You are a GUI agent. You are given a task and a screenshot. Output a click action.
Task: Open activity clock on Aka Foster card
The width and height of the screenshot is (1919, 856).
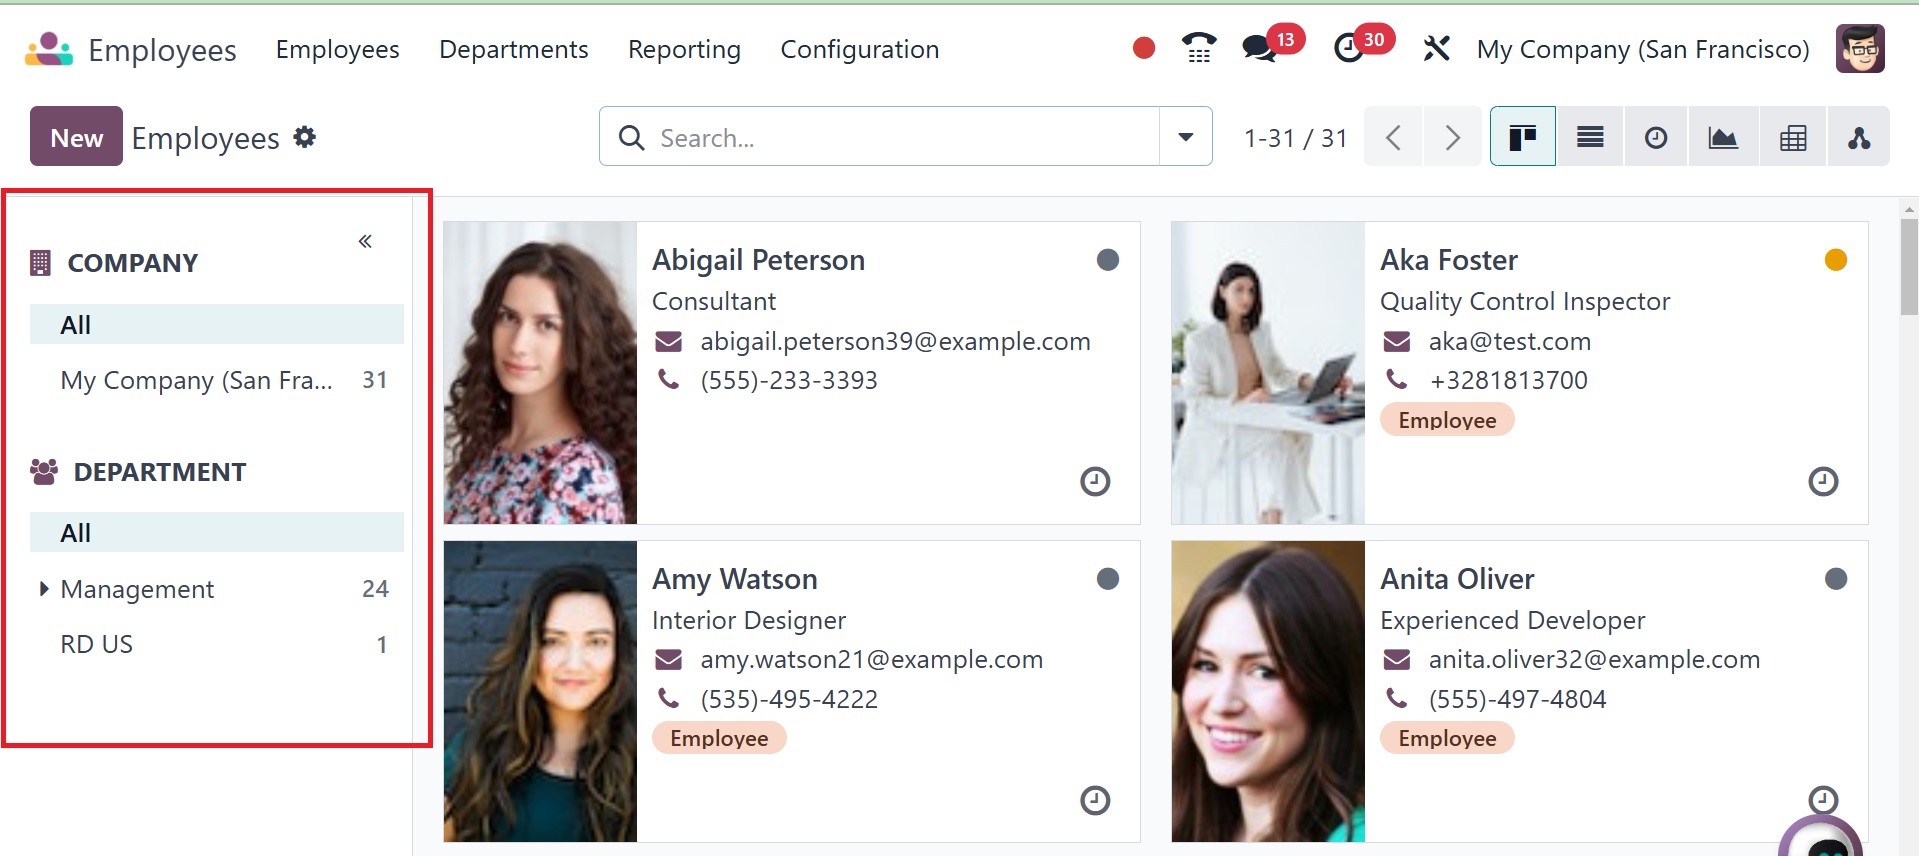(1823, 482)
